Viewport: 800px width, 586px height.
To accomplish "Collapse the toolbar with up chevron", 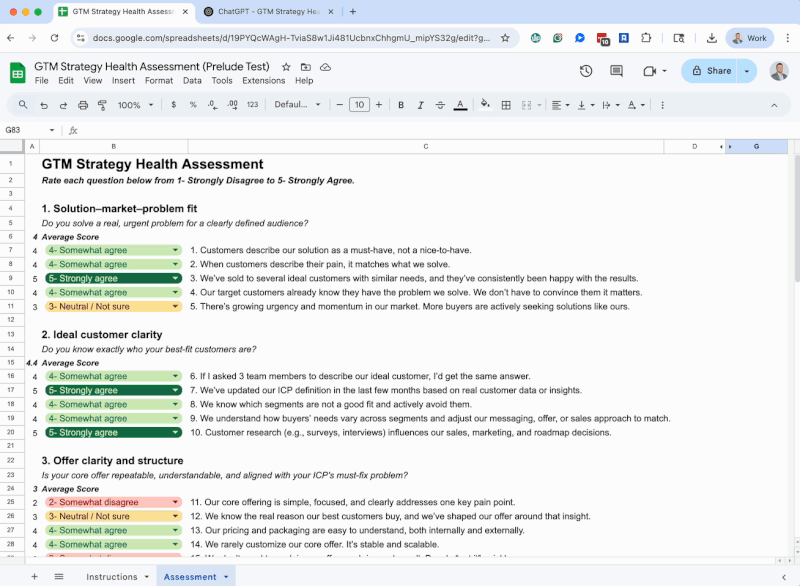I will tap(774, 105).
